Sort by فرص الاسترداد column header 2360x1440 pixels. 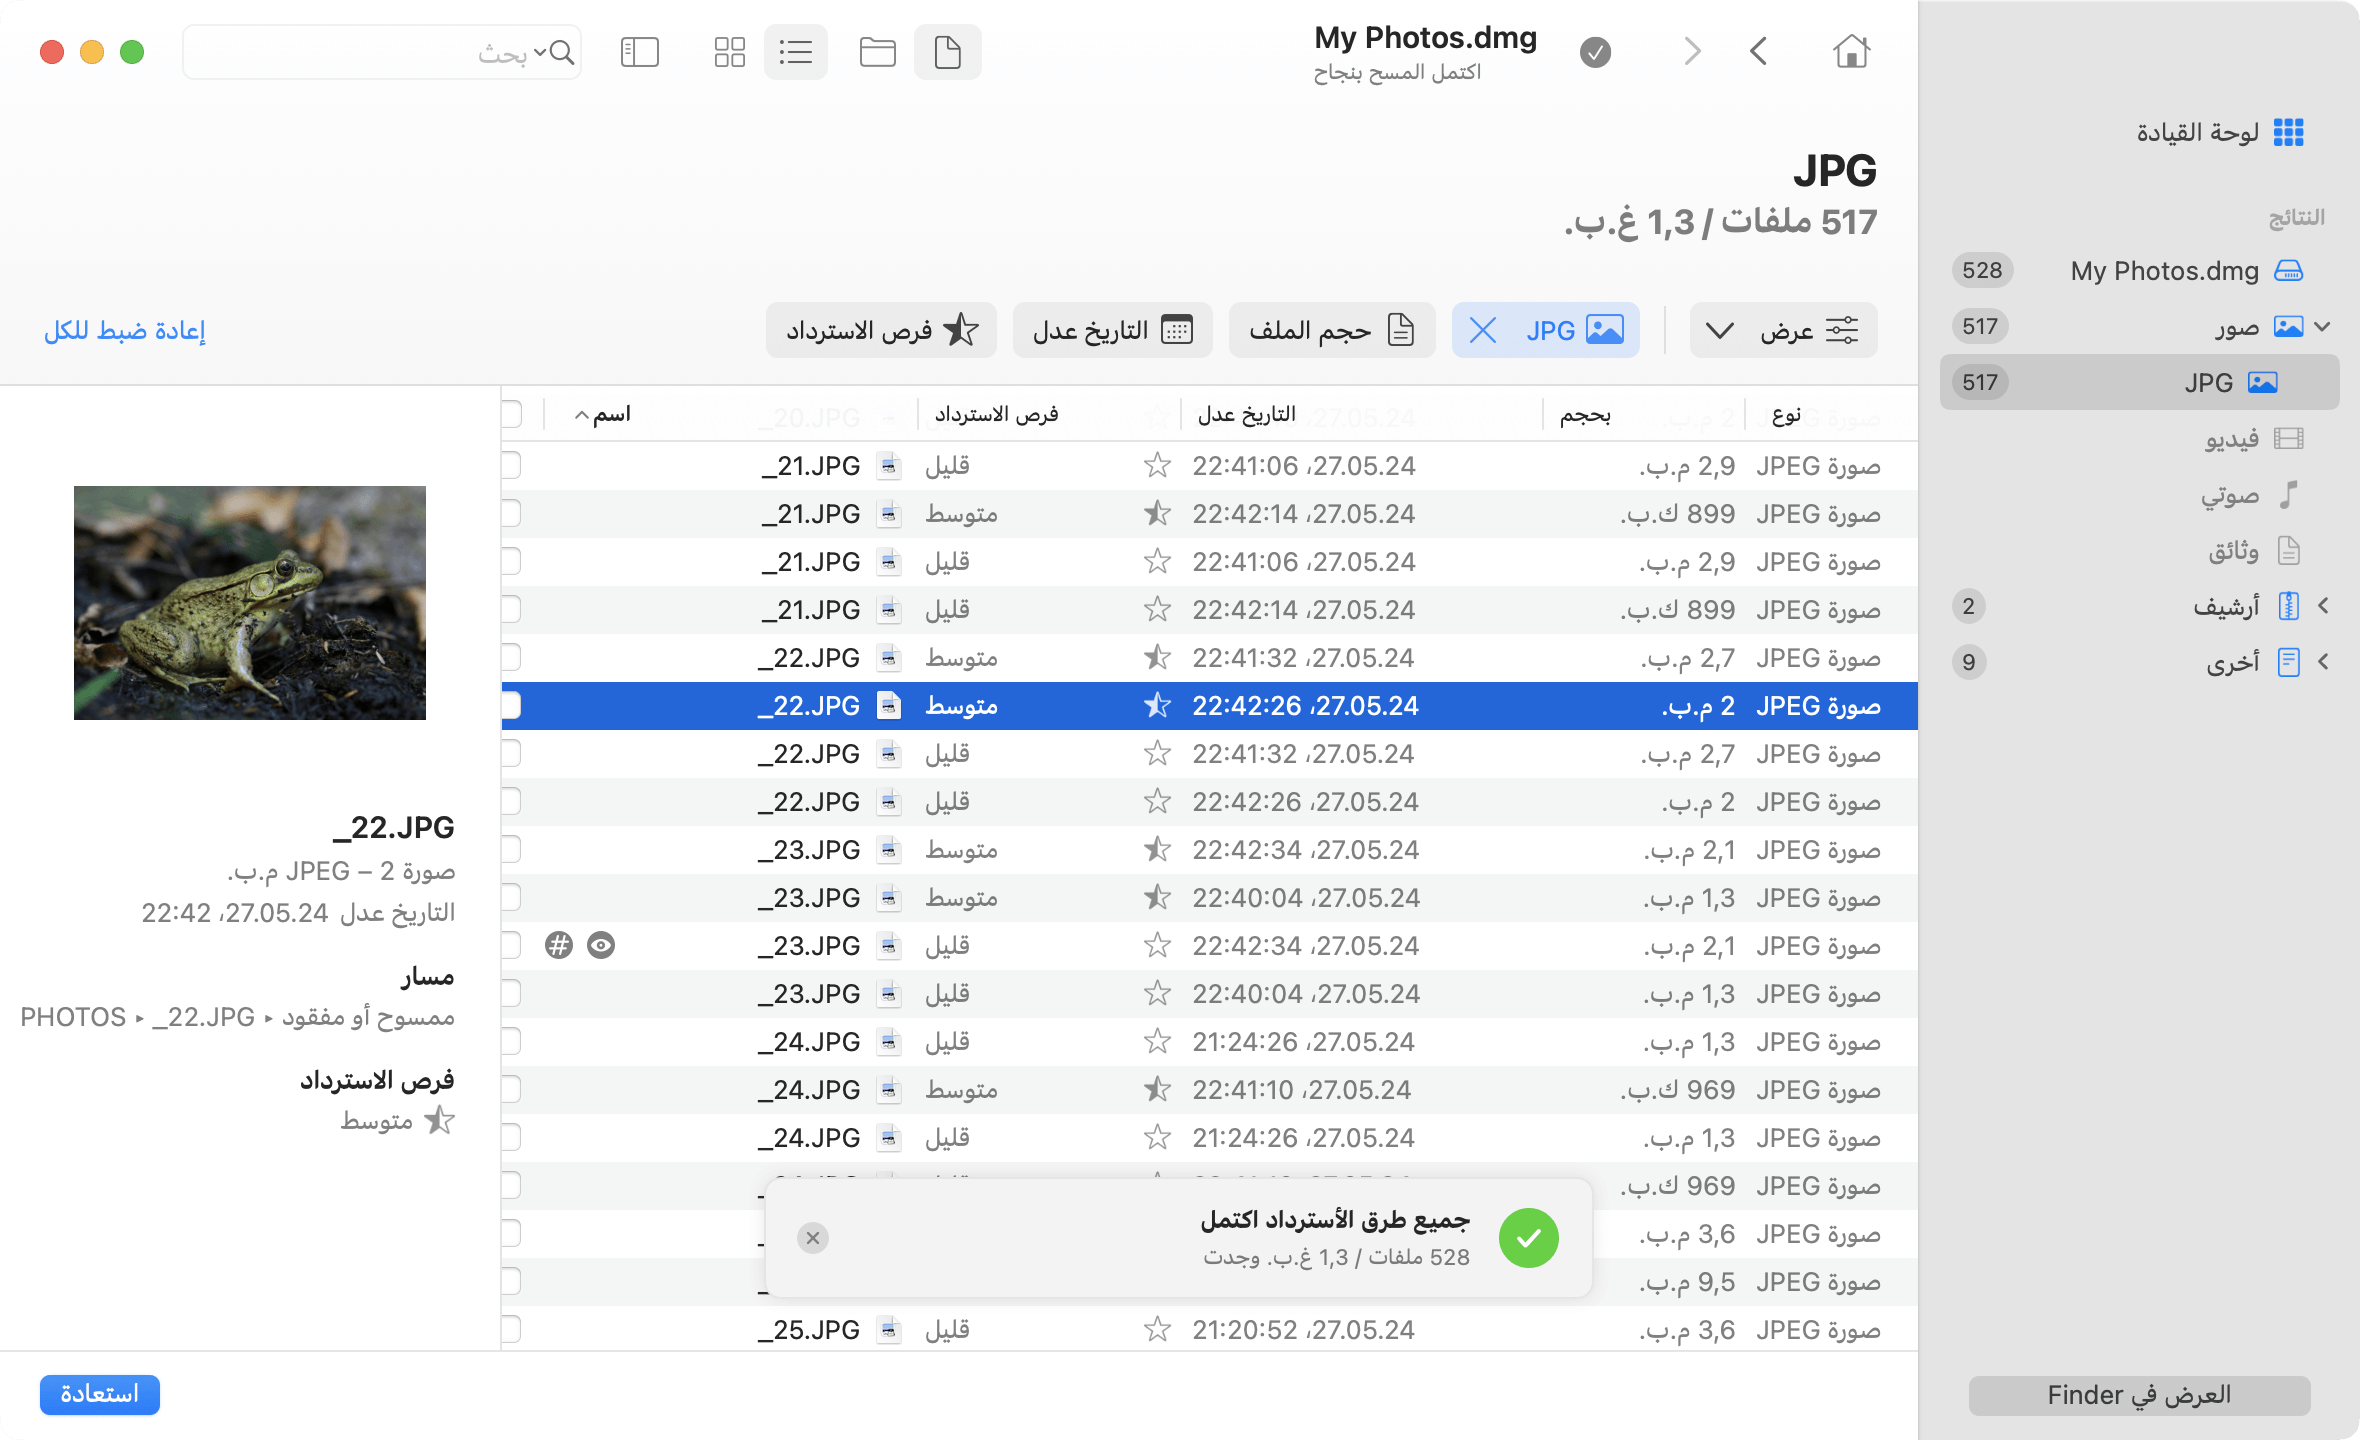[x=996, y=414]
